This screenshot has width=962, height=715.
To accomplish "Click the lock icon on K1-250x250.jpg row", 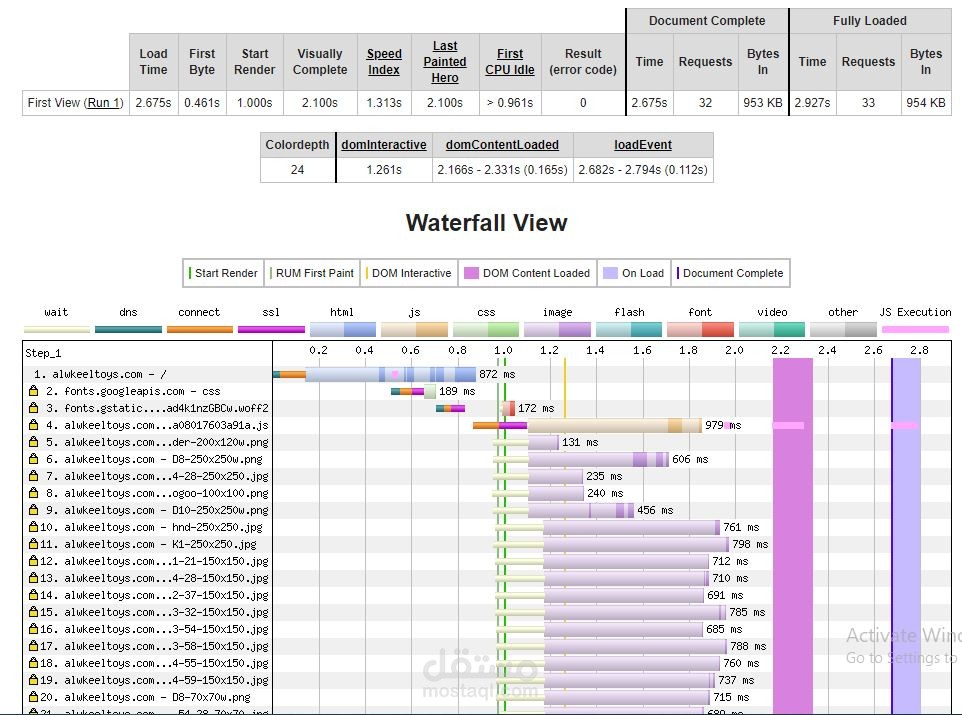I will [33, 544].
